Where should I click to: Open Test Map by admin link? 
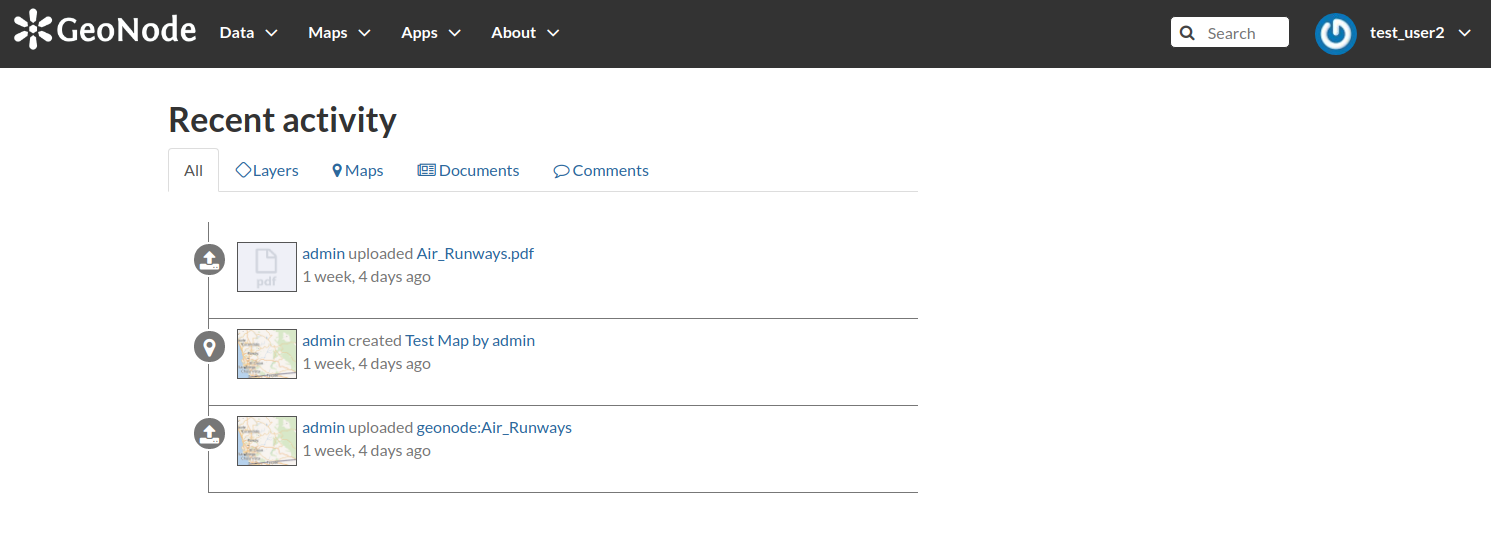click(x=470, y=340)
